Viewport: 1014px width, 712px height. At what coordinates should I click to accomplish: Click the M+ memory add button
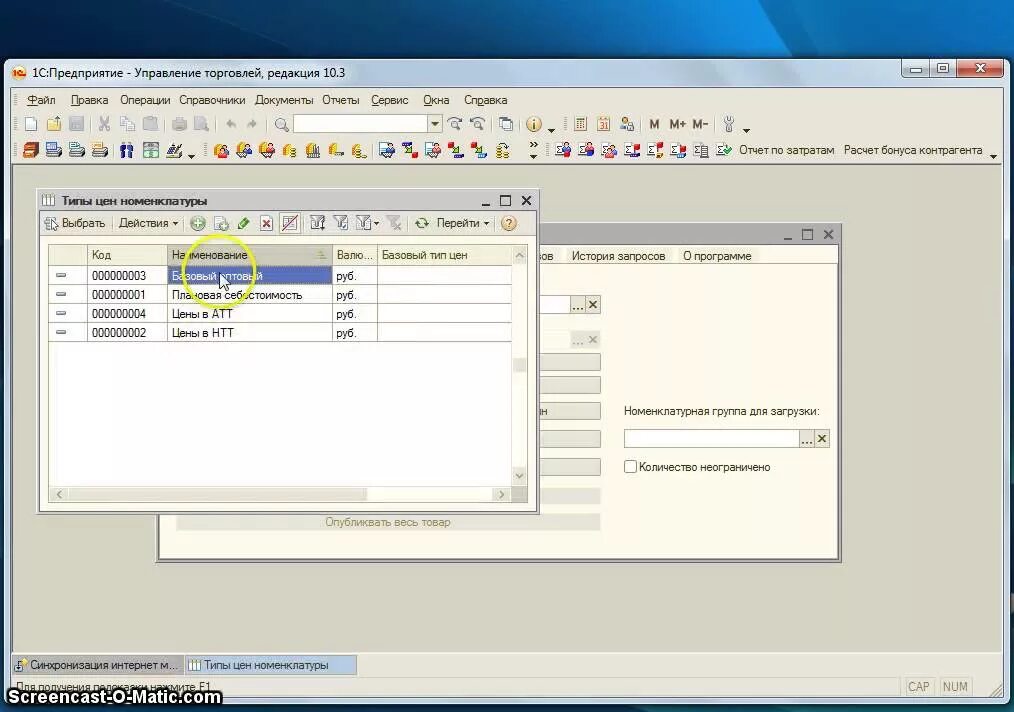point(677,124)
